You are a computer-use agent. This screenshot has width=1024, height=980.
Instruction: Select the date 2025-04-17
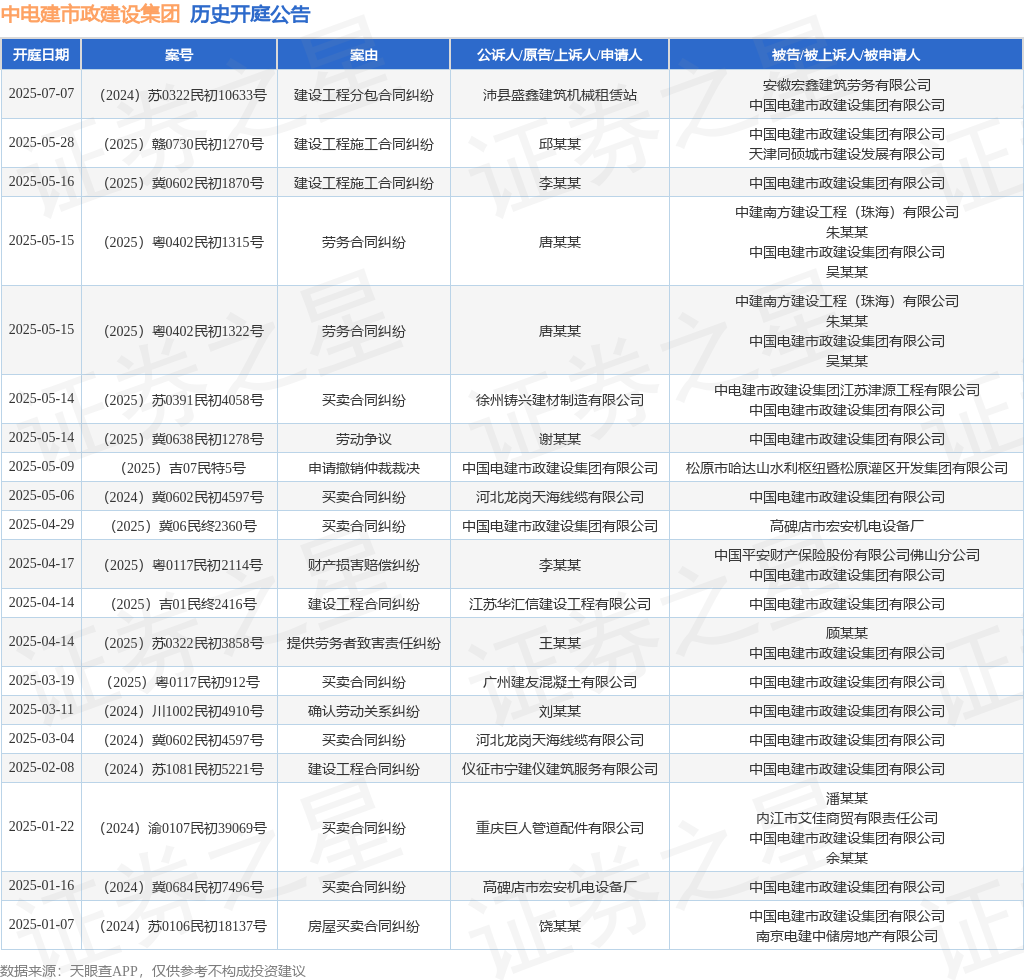pyautogui.click(x=41, y=563)
